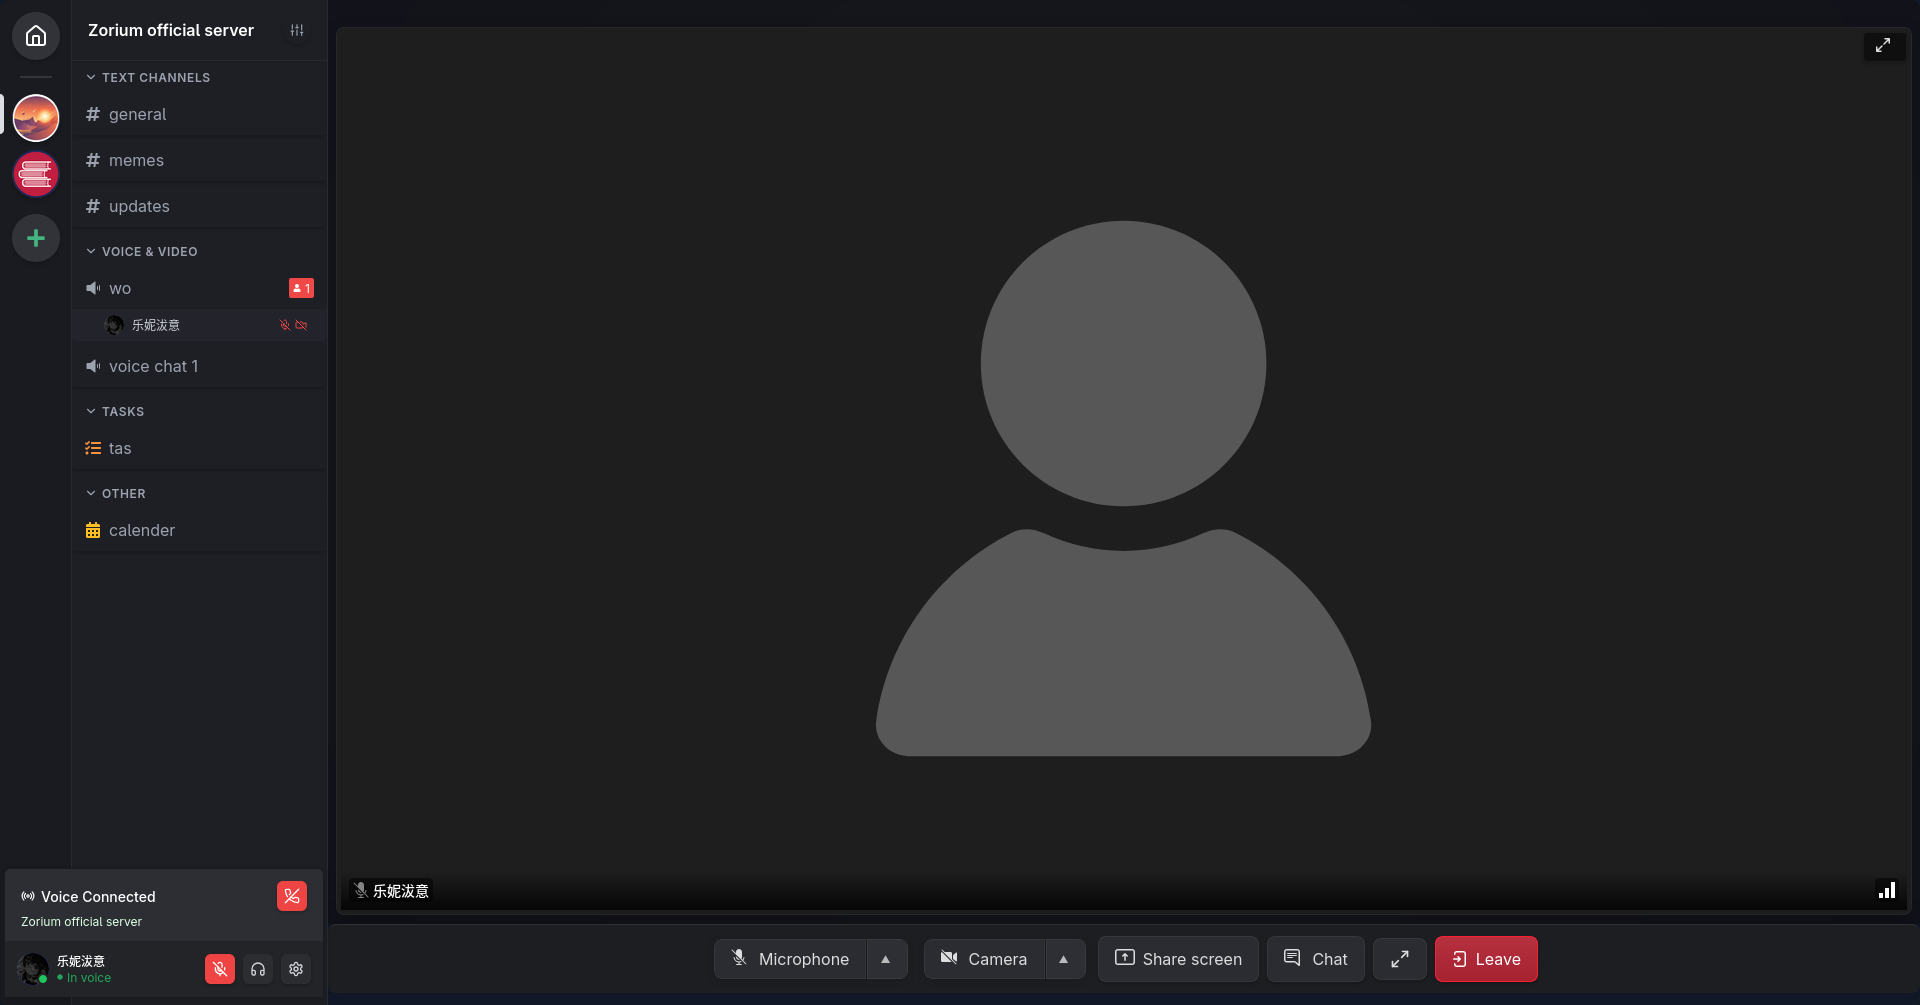Open user settings gear icon
The height and width of the screenshot is (1005, 1920).
[x=296, y=969]
